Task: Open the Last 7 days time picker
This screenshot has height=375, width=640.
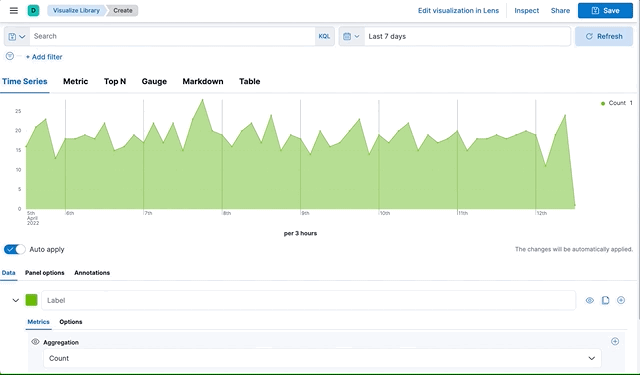Action: (467, 36)
